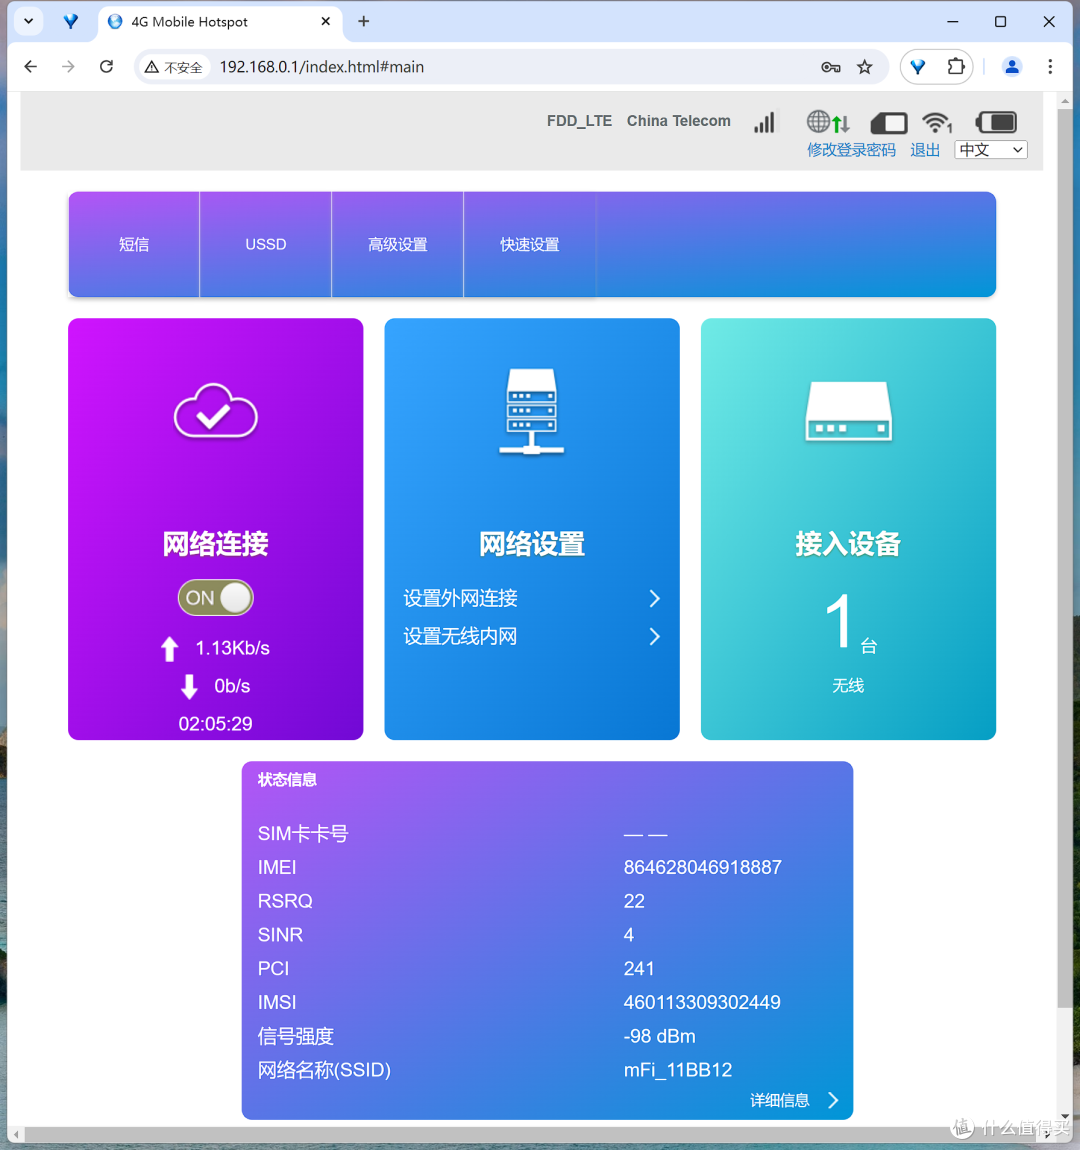Click the not secure warning icon
1080x1150 pixels.
pyautogui.click(x=151, y=67)
